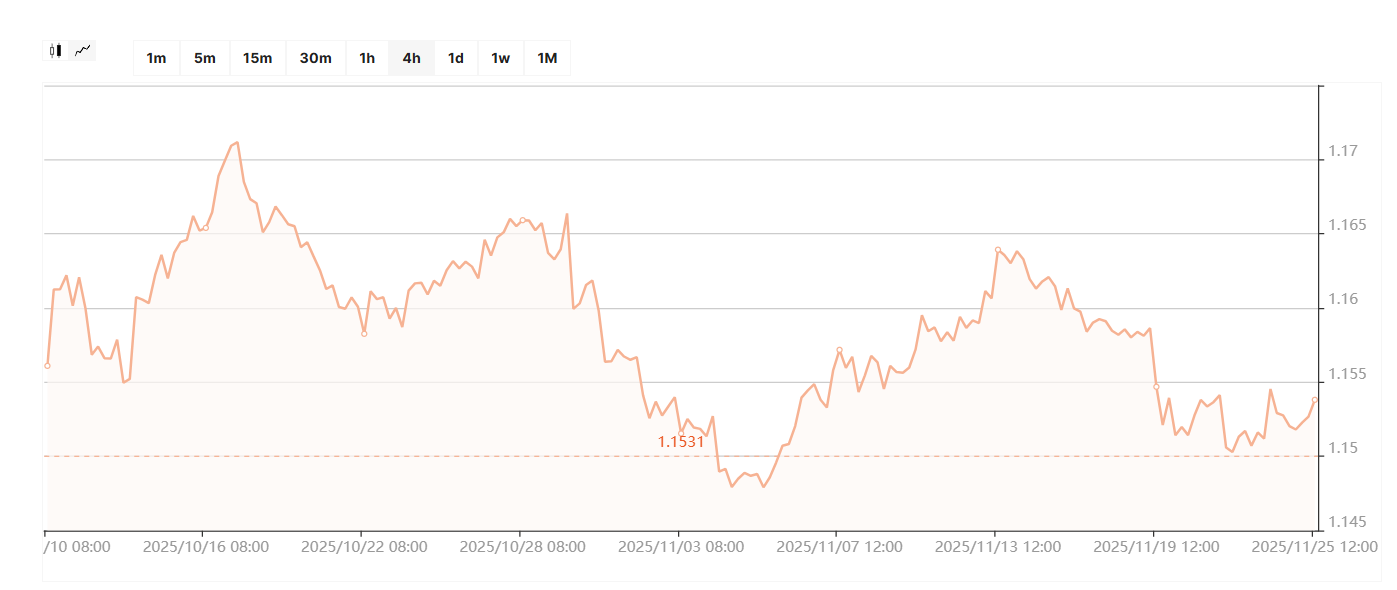Switch to candlestick chart view
This screenshot has height=590, width=1397.
(x=56, y=50)
